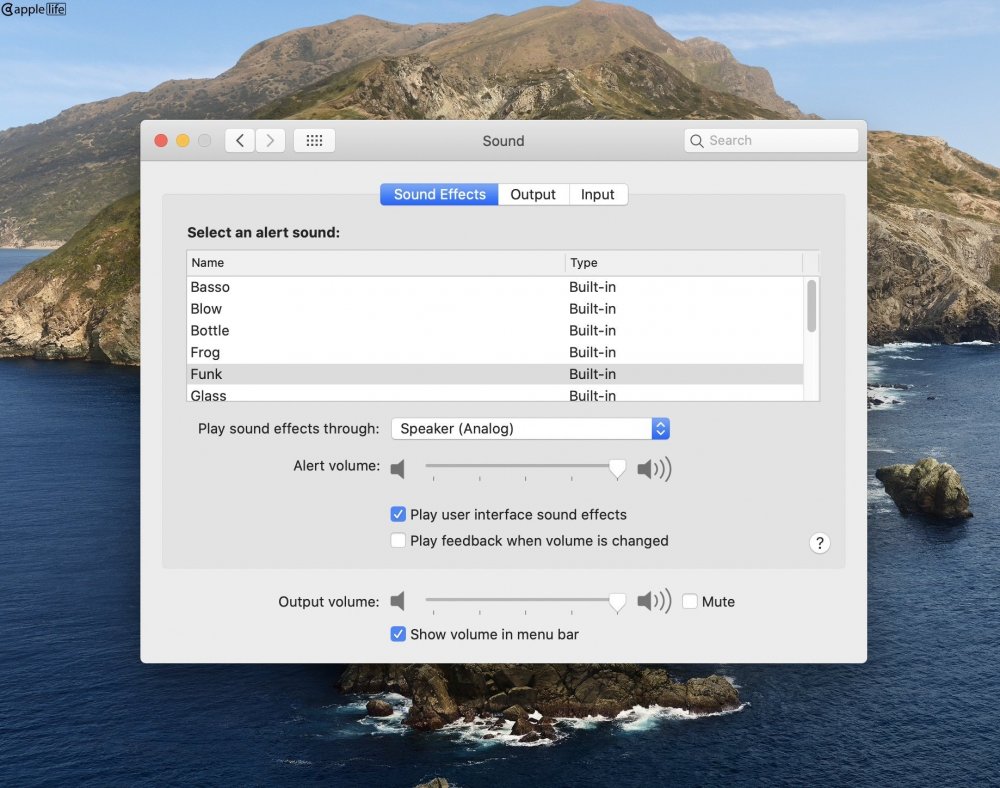1000x788 pixels.
Task: Select the Basso alert sound
Action: pyautogui.click(x=495, y=287)
